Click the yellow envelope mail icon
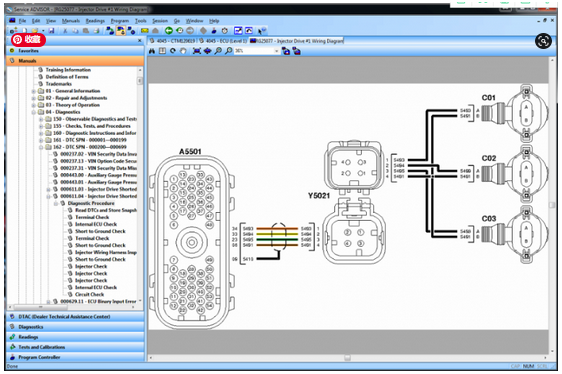 point(144,31)
